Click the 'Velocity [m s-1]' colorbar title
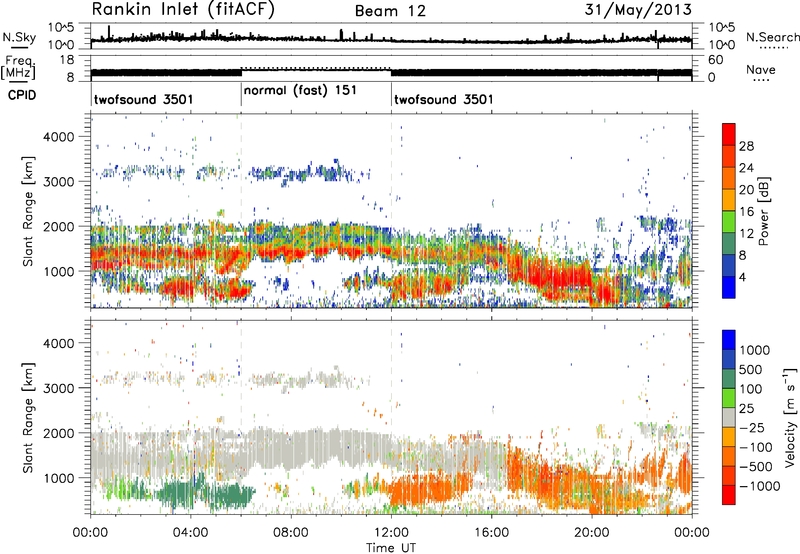800x554 pixels. (x=790, y=417)
